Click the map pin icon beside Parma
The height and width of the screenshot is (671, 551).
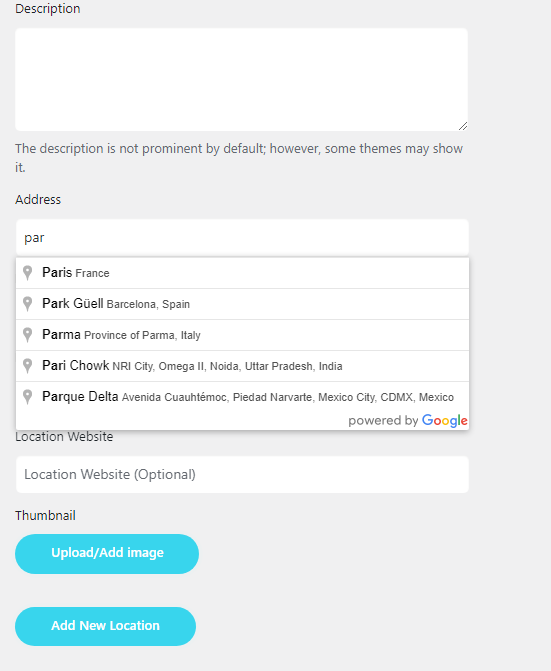(27, 335)
